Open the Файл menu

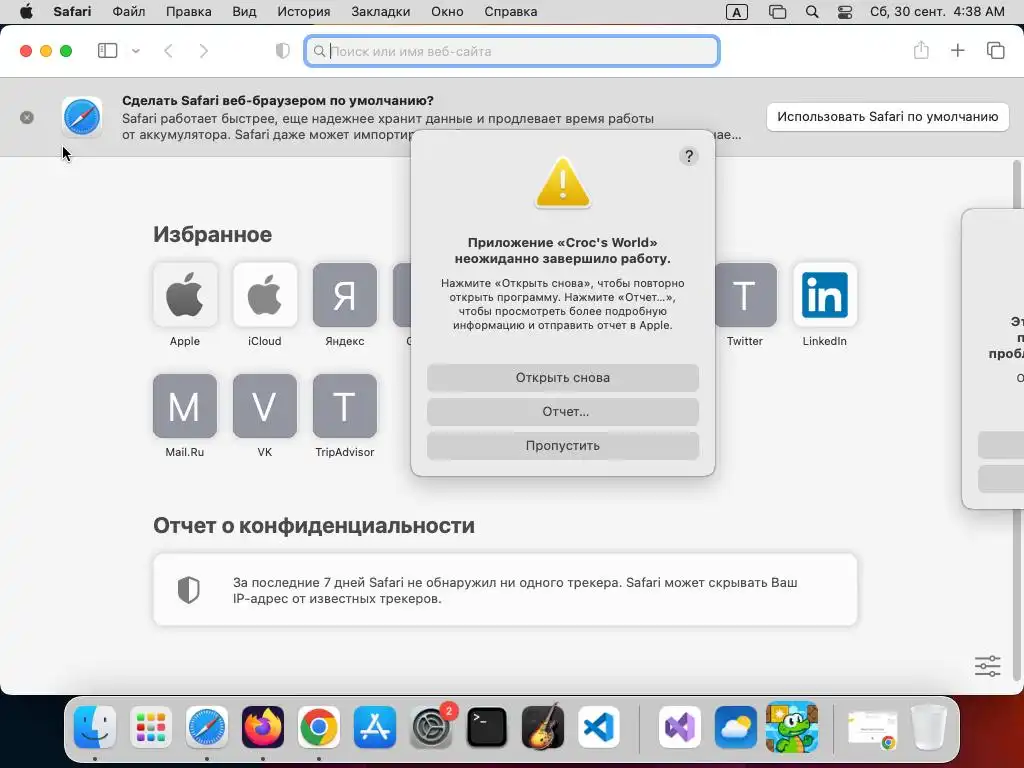pos(129,12)
